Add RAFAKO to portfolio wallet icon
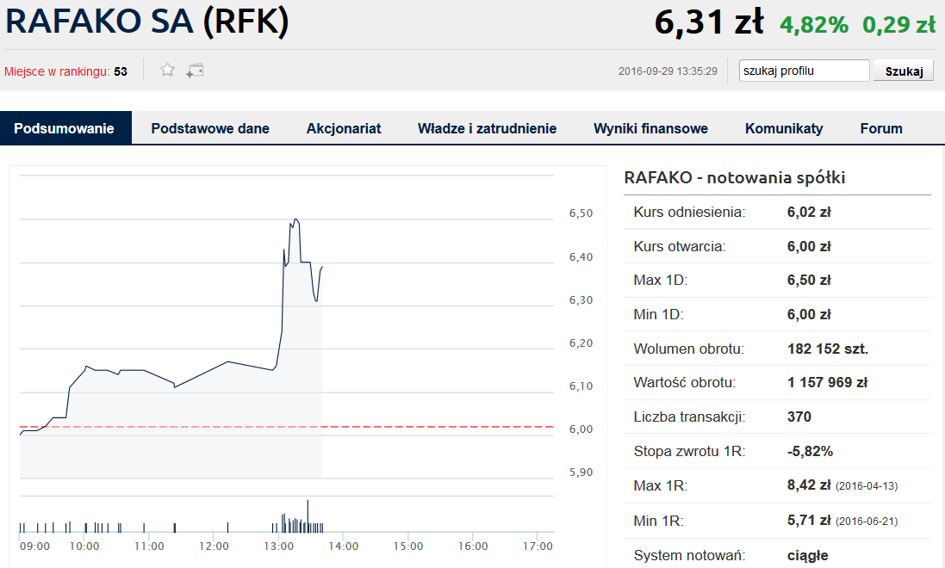 [195, 71]
